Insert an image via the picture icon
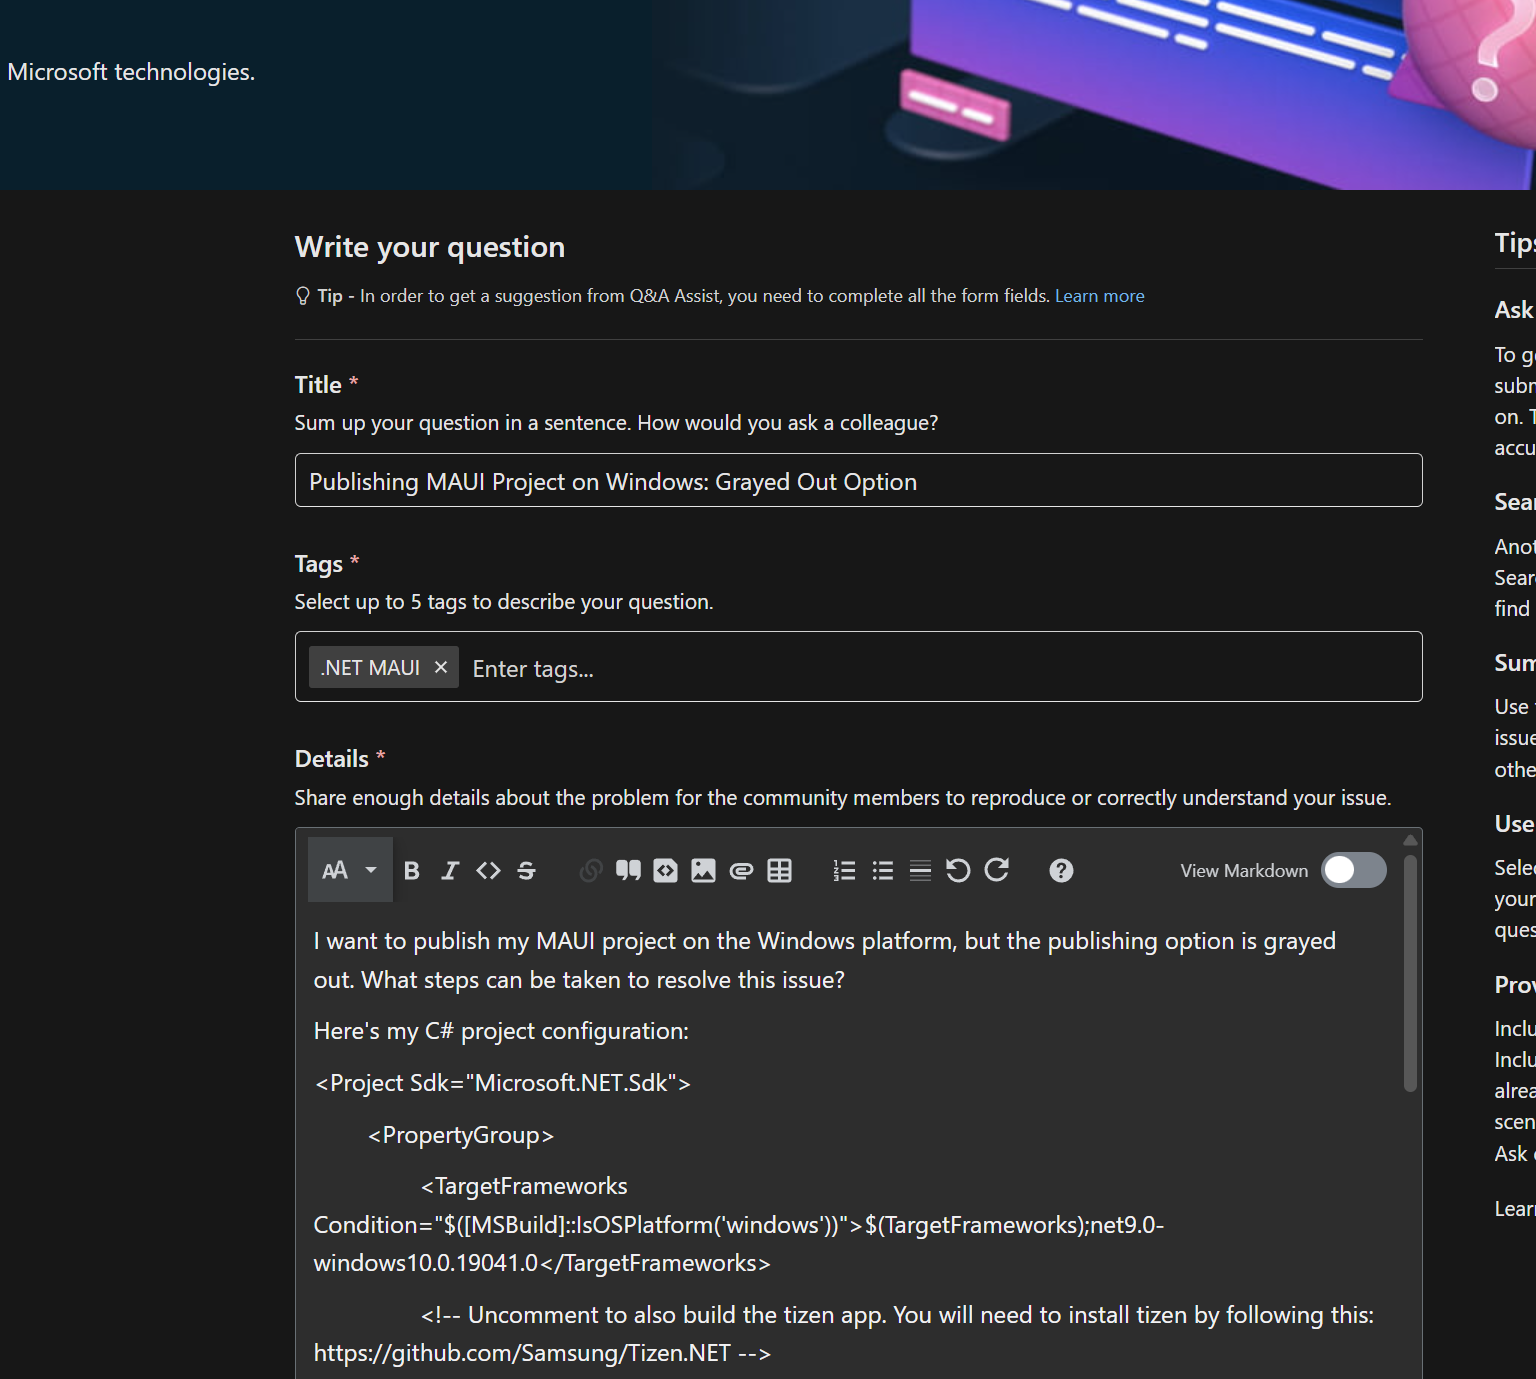This screenshot has width=1536, height=1379. pyautogui.click(x=703, y=871)
